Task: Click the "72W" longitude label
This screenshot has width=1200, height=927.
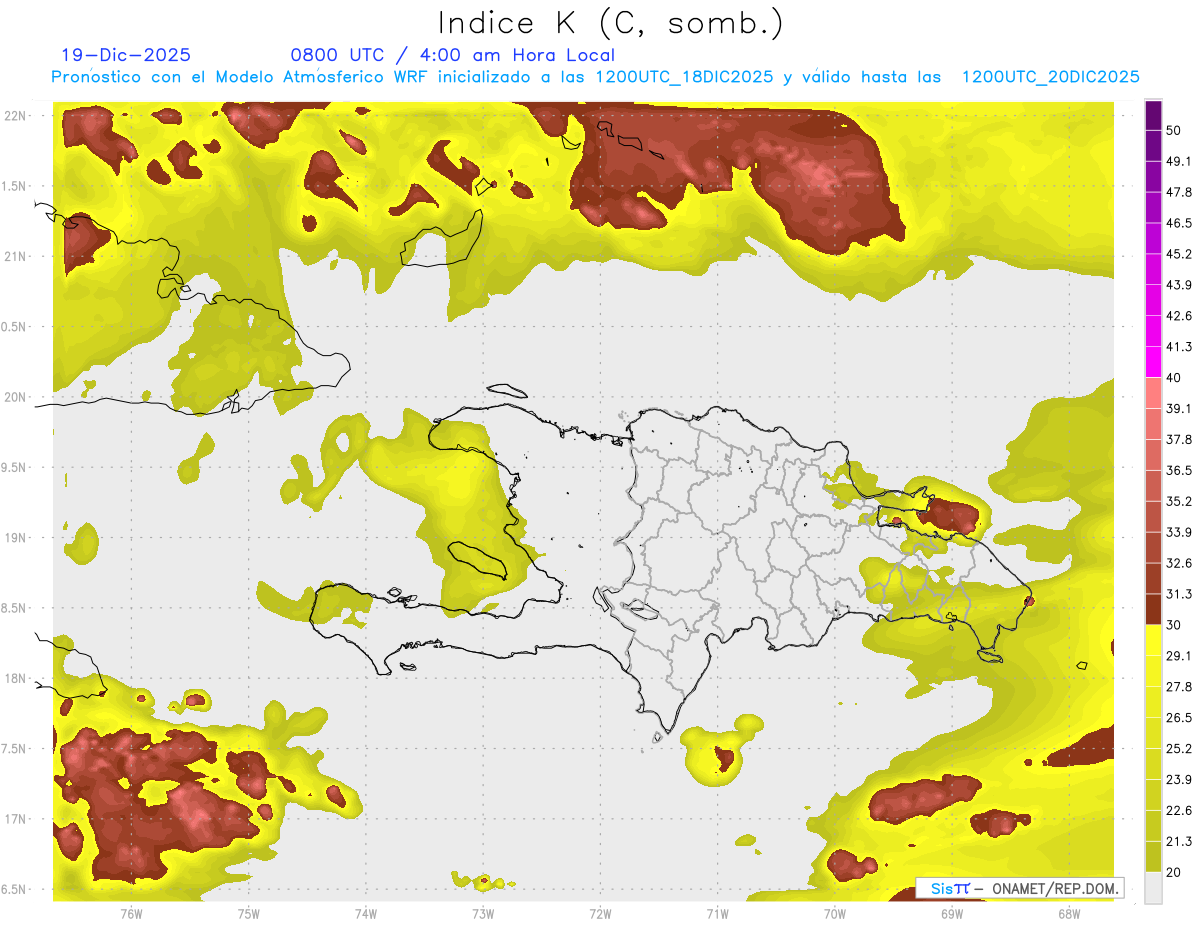Action: (x=600, y=913)
